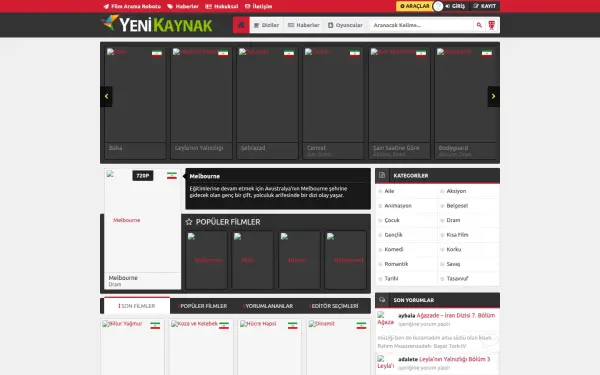Click the flag icon on the Baba card

click(157, 53)
